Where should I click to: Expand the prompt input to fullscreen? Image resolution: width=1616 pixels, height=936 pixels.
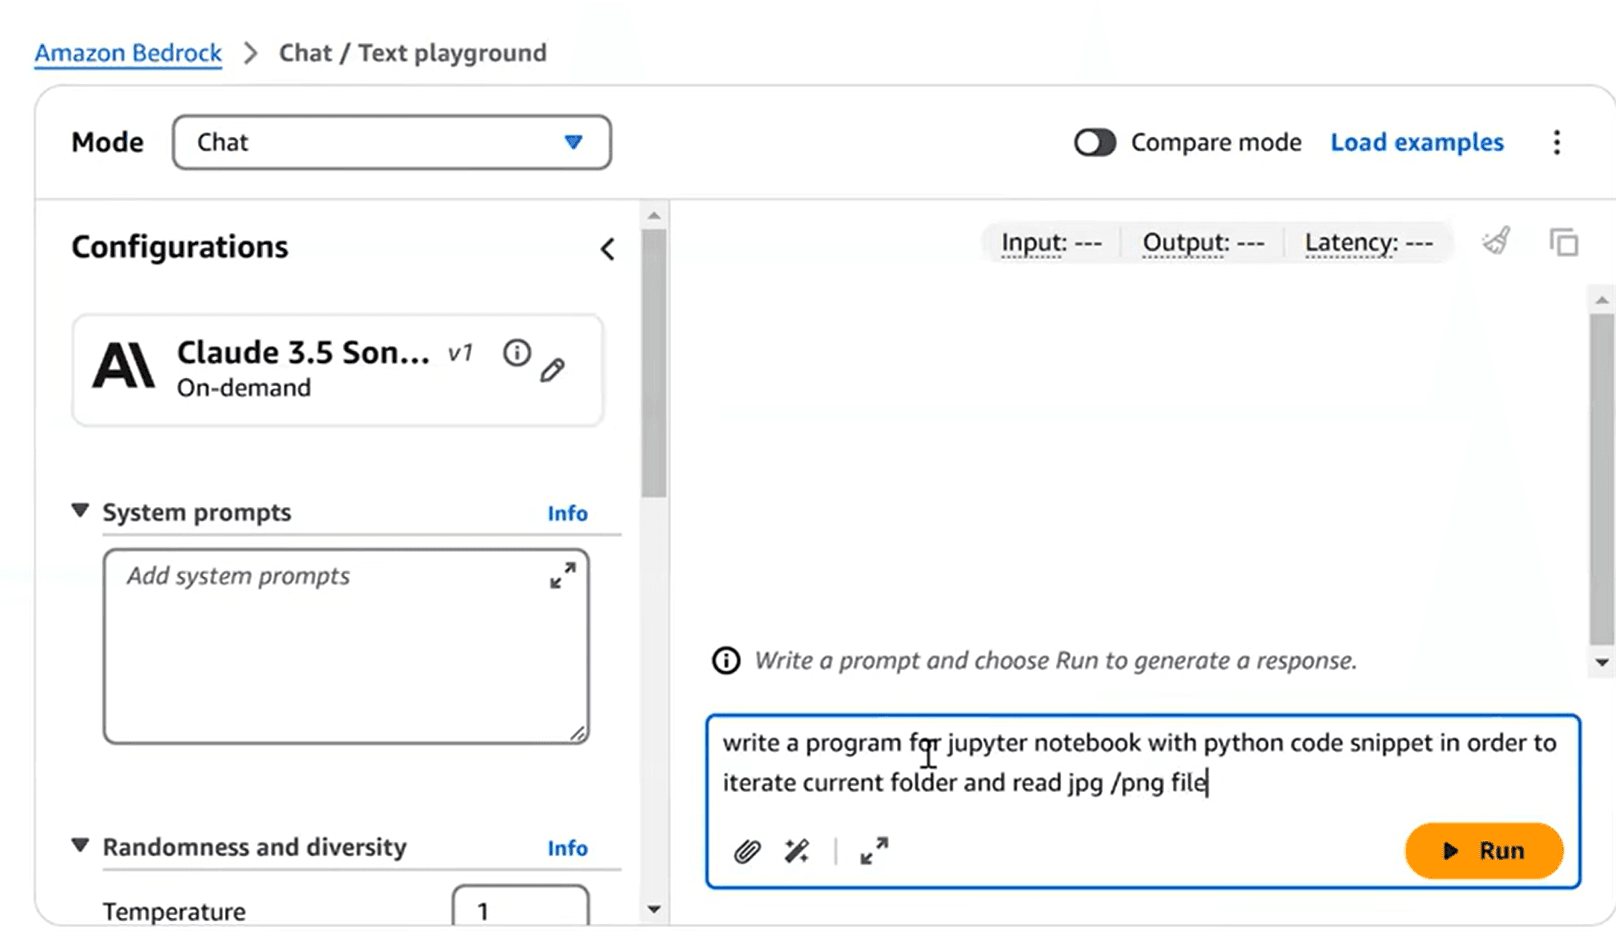click(x=872, y=850)
